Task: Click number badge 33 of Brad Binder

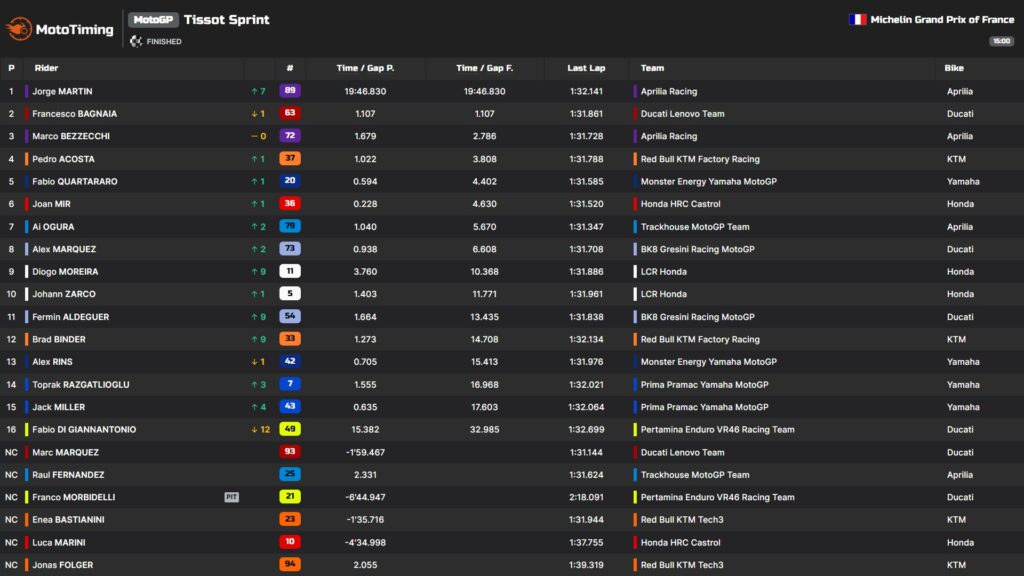Action: 290,338
